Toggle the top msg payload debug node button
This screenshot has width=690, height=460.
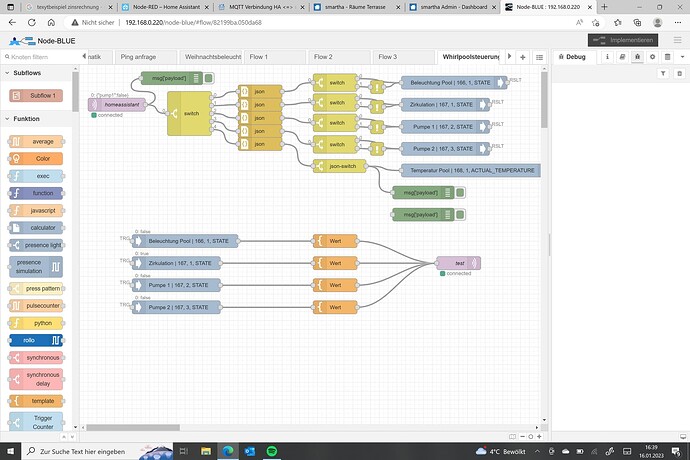click(208, 76)
